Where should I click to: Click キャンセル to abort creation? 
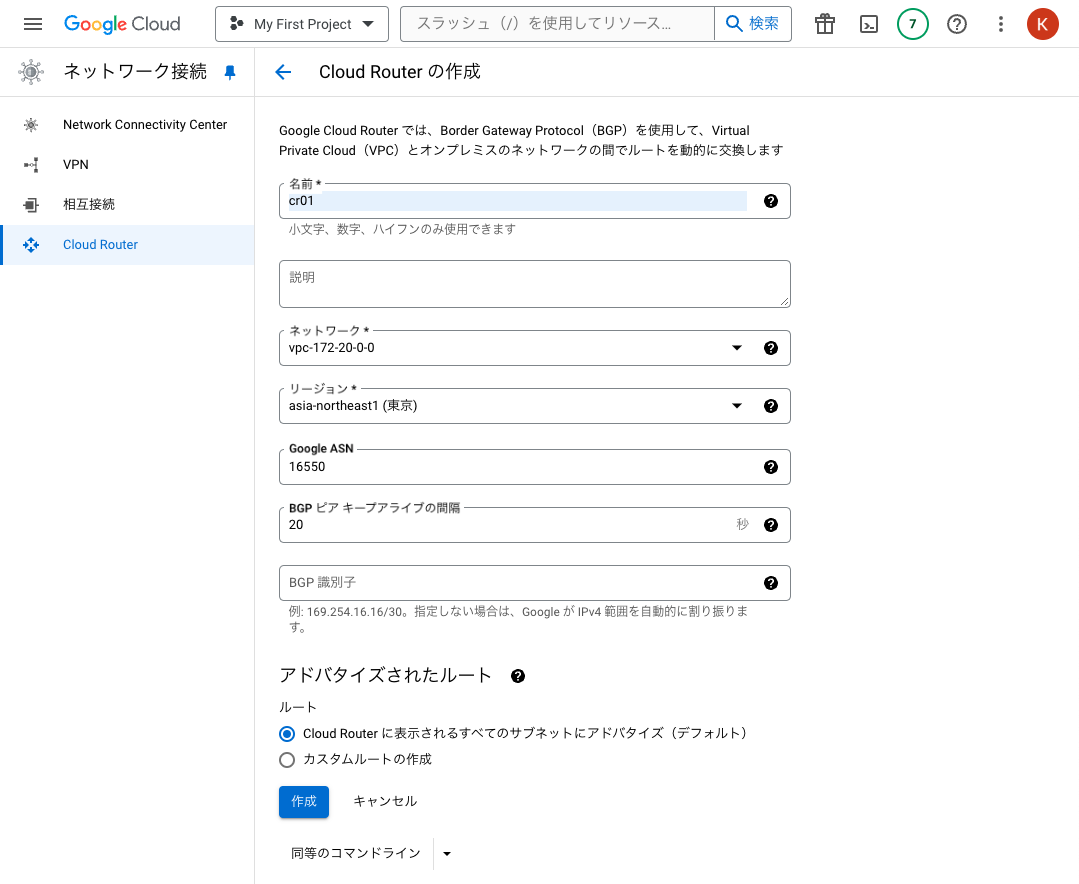(x=384, y=801)
